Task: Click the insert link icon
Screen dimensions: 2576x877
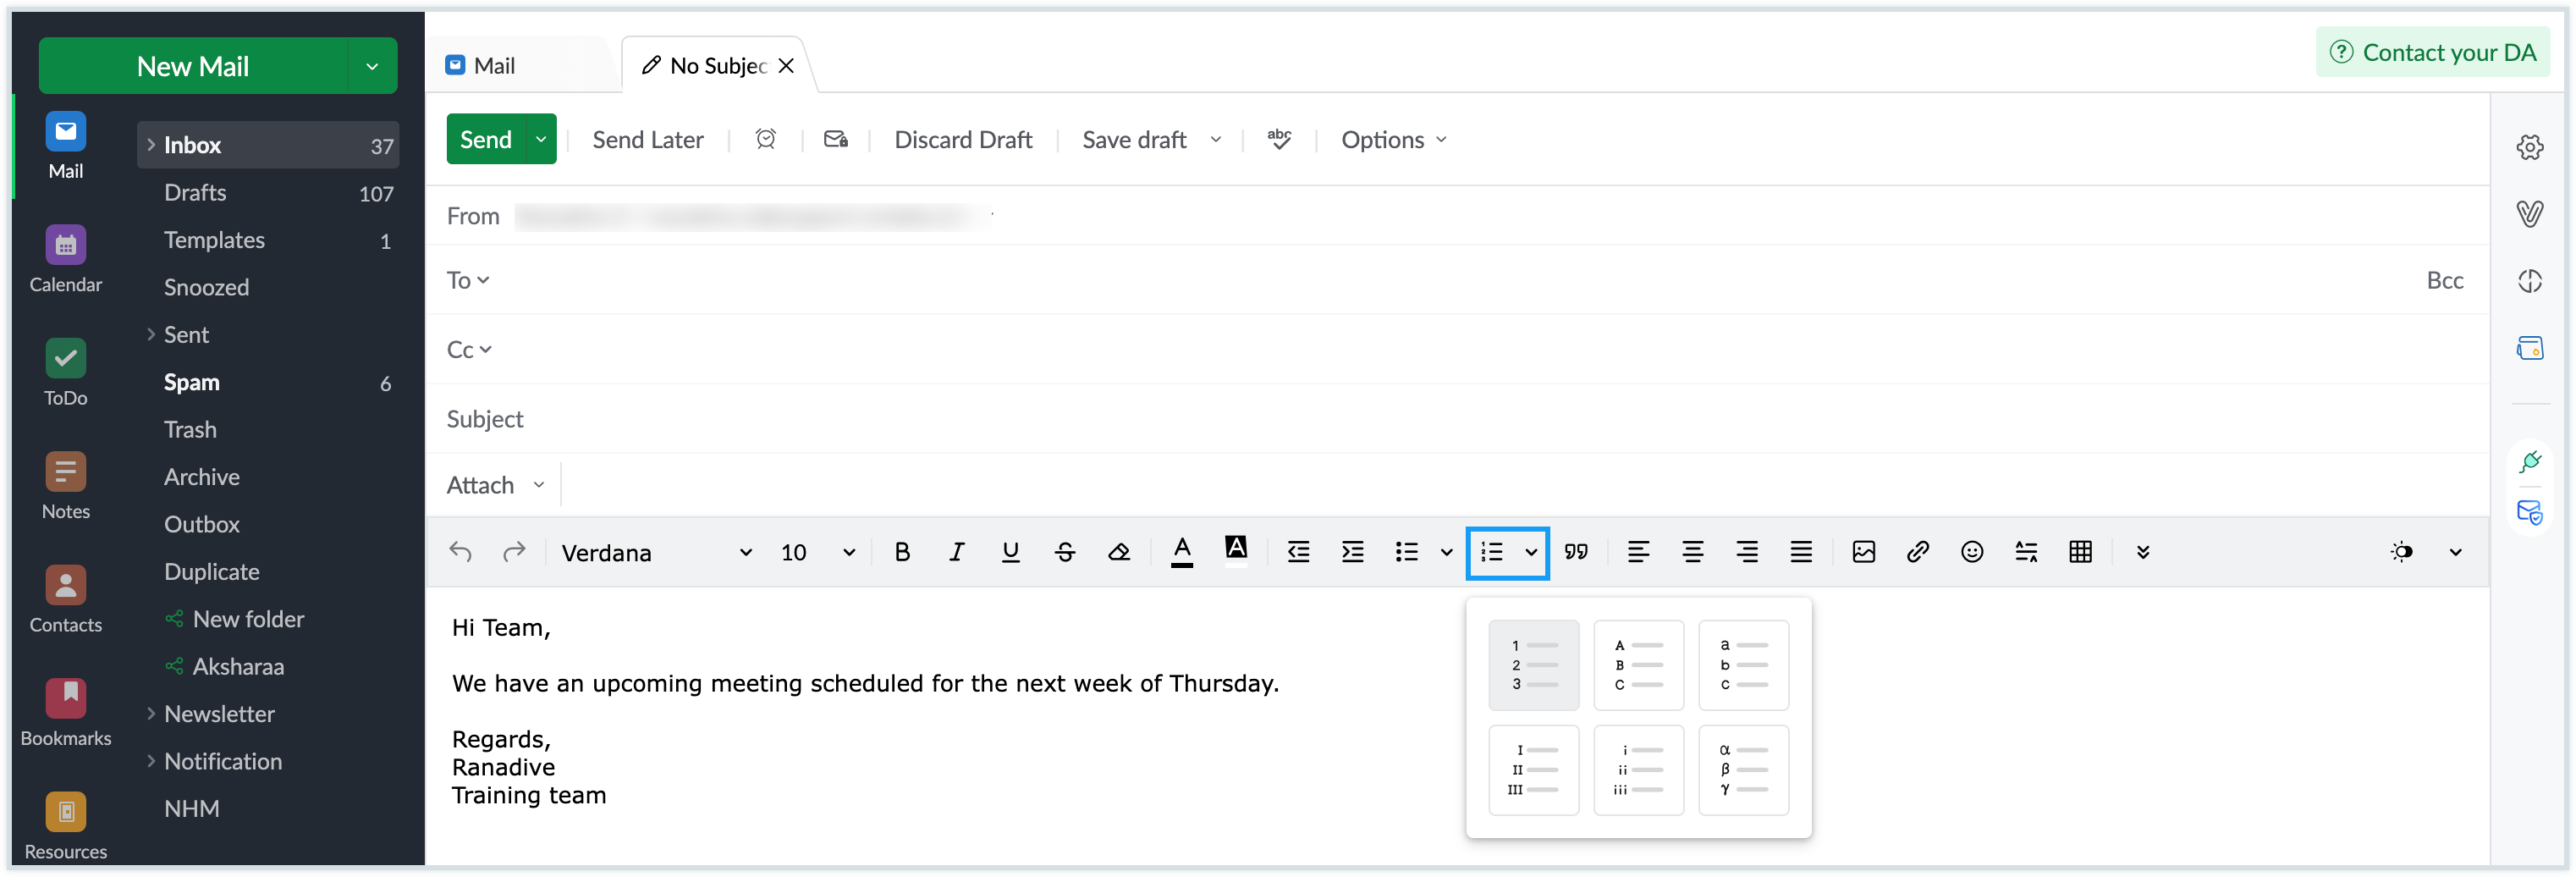Action: click(x=1917, y=552)
